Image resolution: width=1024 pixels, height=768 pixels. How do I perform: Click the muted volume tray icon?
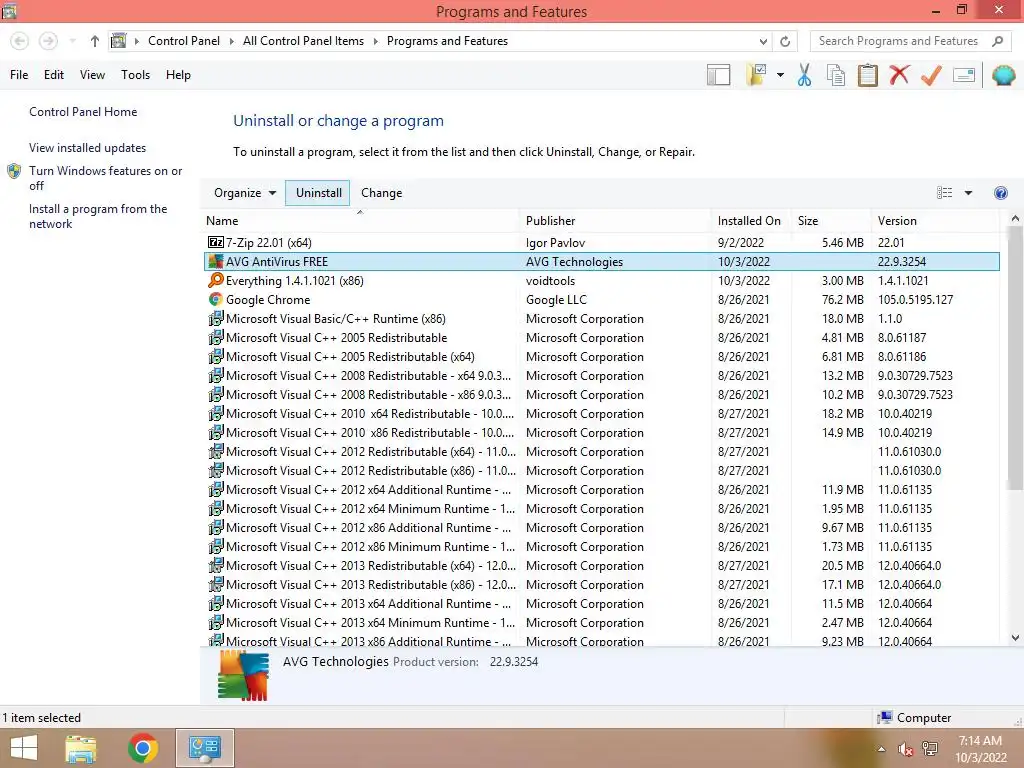click(905, 749)
